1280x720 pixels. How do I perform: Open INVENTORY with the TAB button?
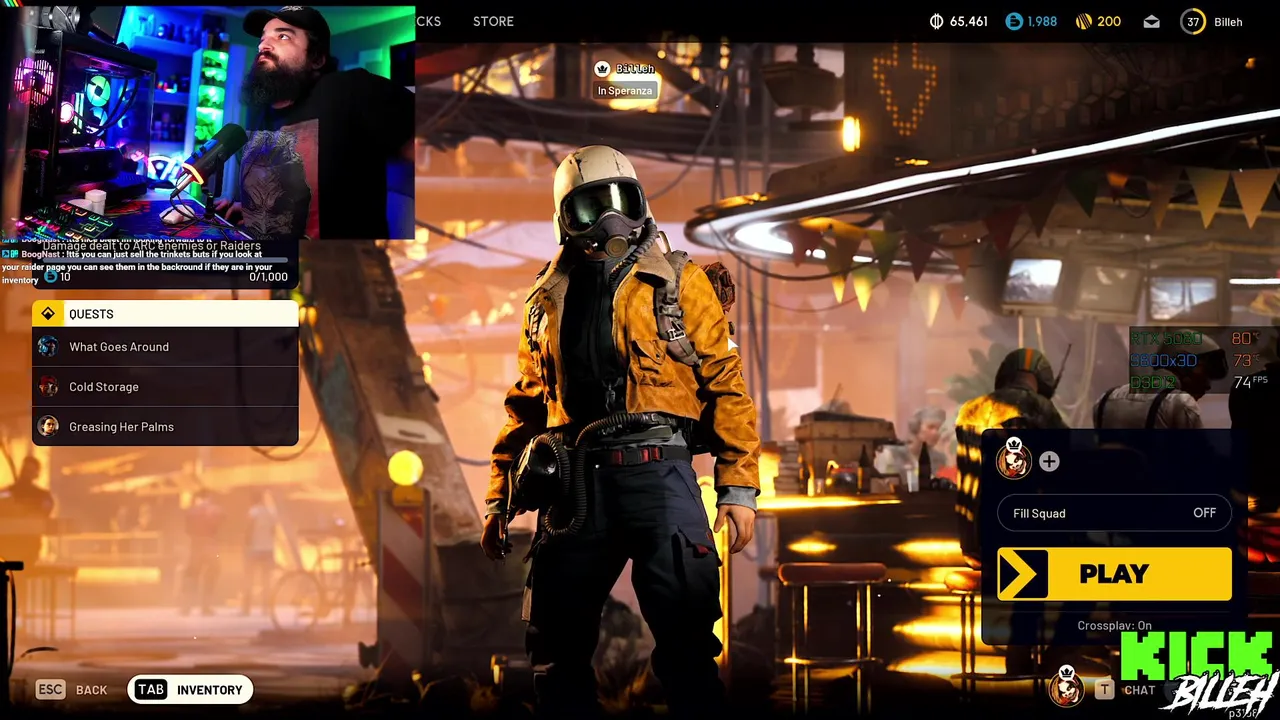coord(190,689)
